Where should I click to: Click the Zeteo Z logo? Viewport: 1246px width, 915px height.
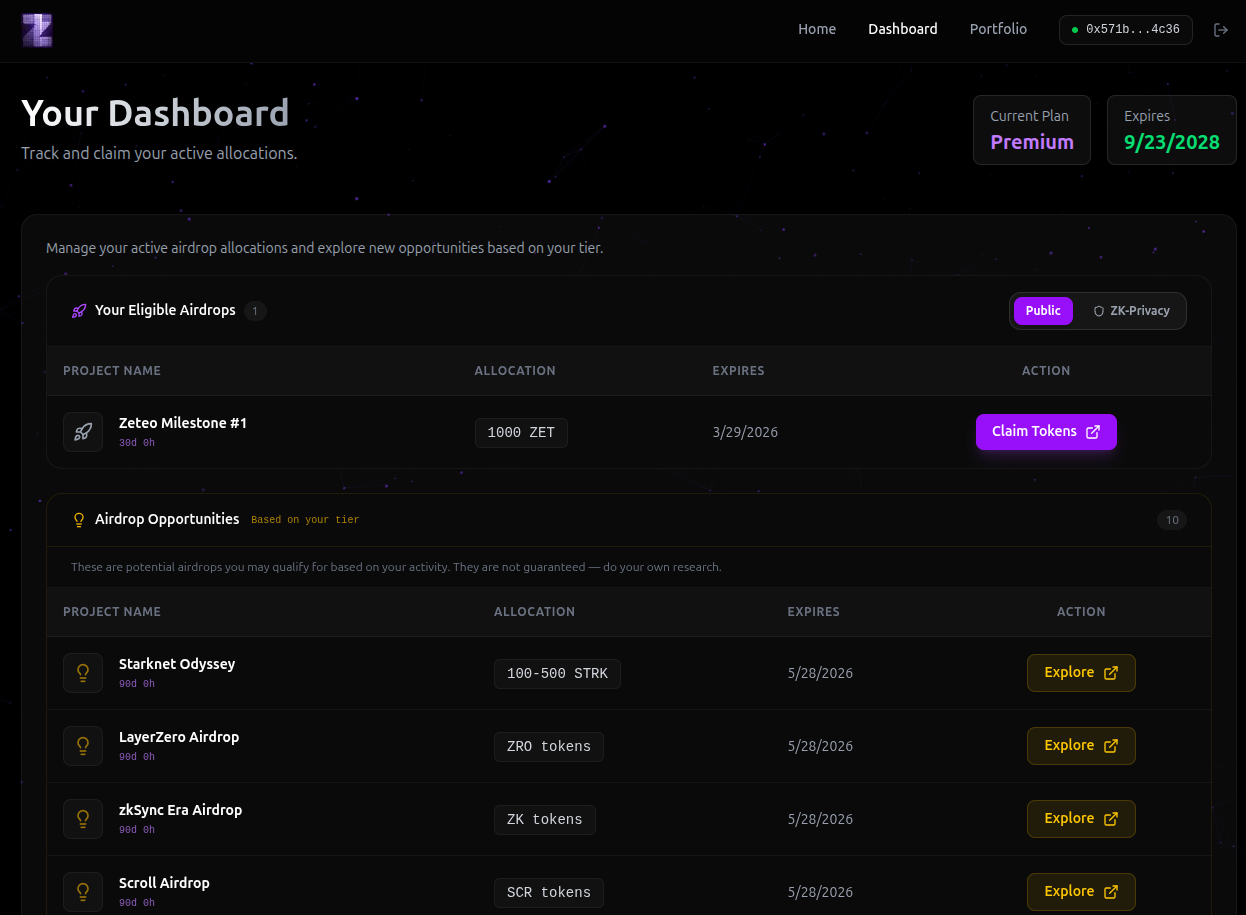[x=37, y=30]
